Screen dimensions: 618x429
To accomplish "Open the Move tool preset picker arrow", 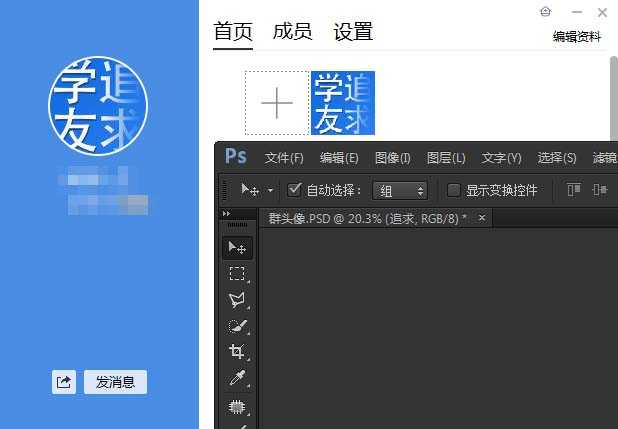I will pyautogui.click(x=270, y=190).
